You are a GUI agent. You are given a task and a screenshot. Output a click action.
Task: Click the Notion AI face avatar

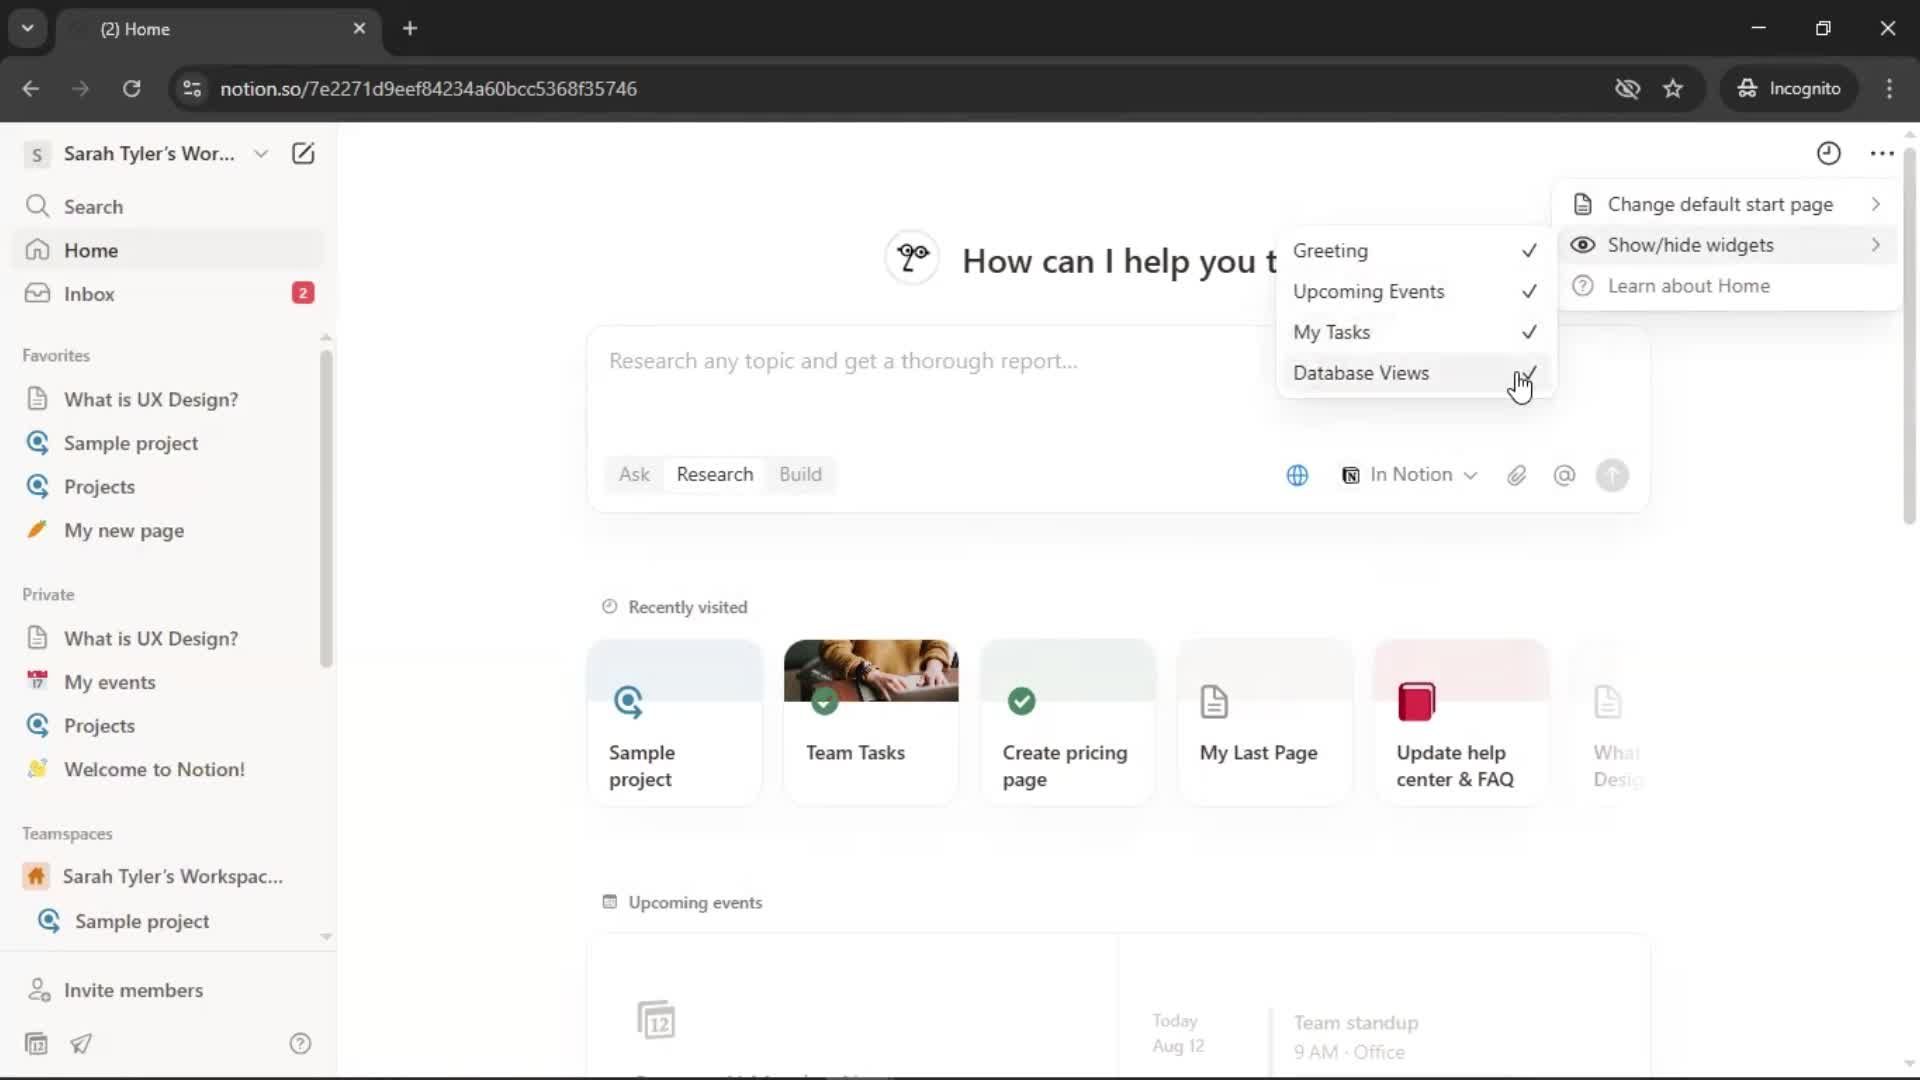click(912, 259)
